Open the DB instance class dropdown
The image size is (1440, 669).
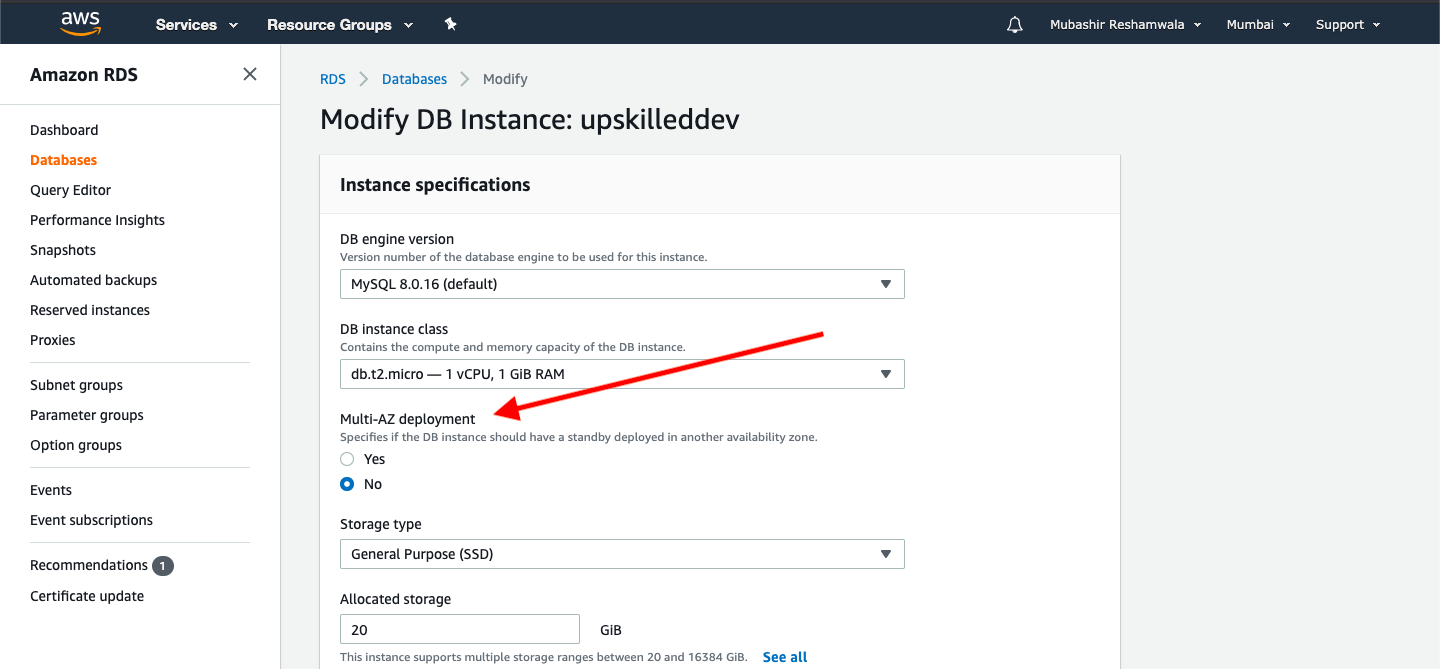(x=622, y=374)
